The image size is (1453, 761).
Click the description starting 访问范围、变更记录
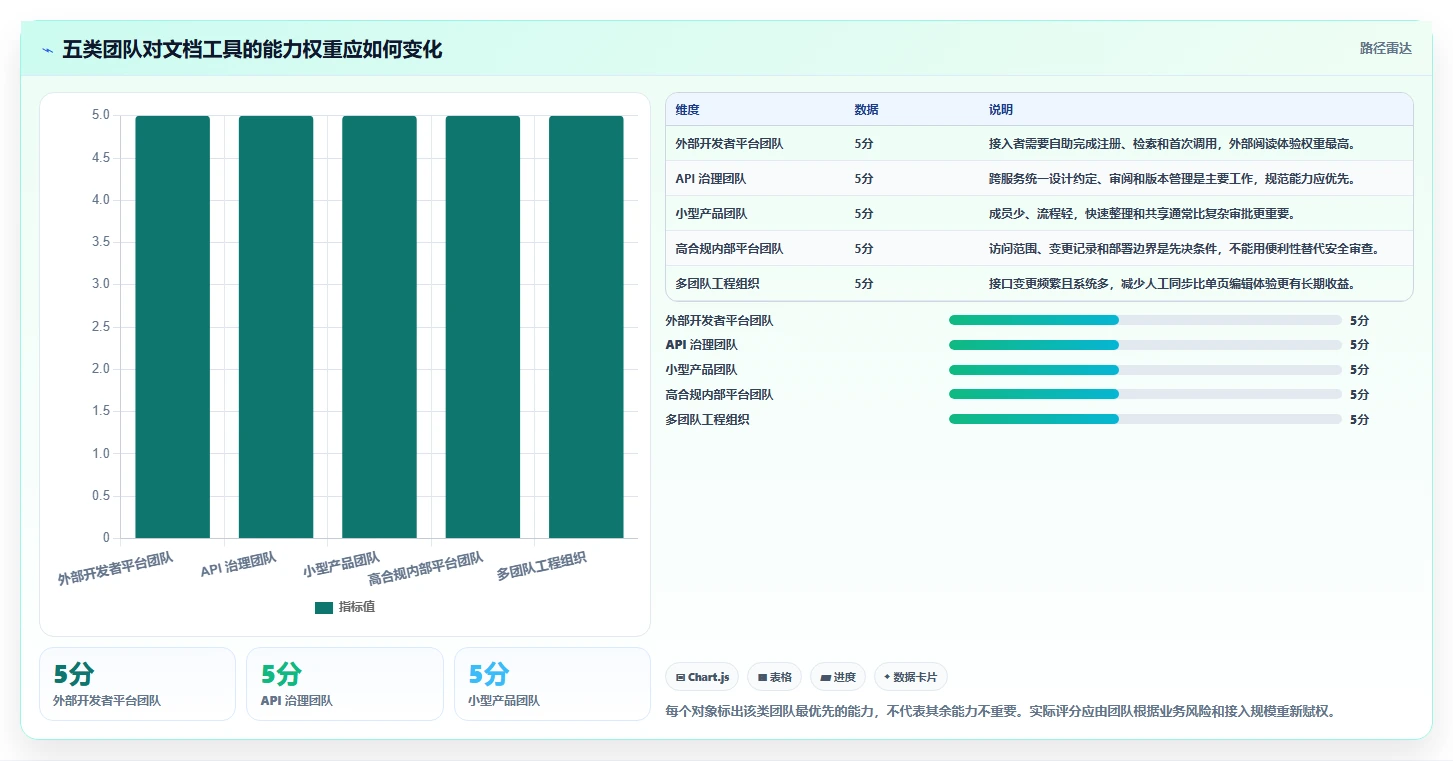point(1185,249)
